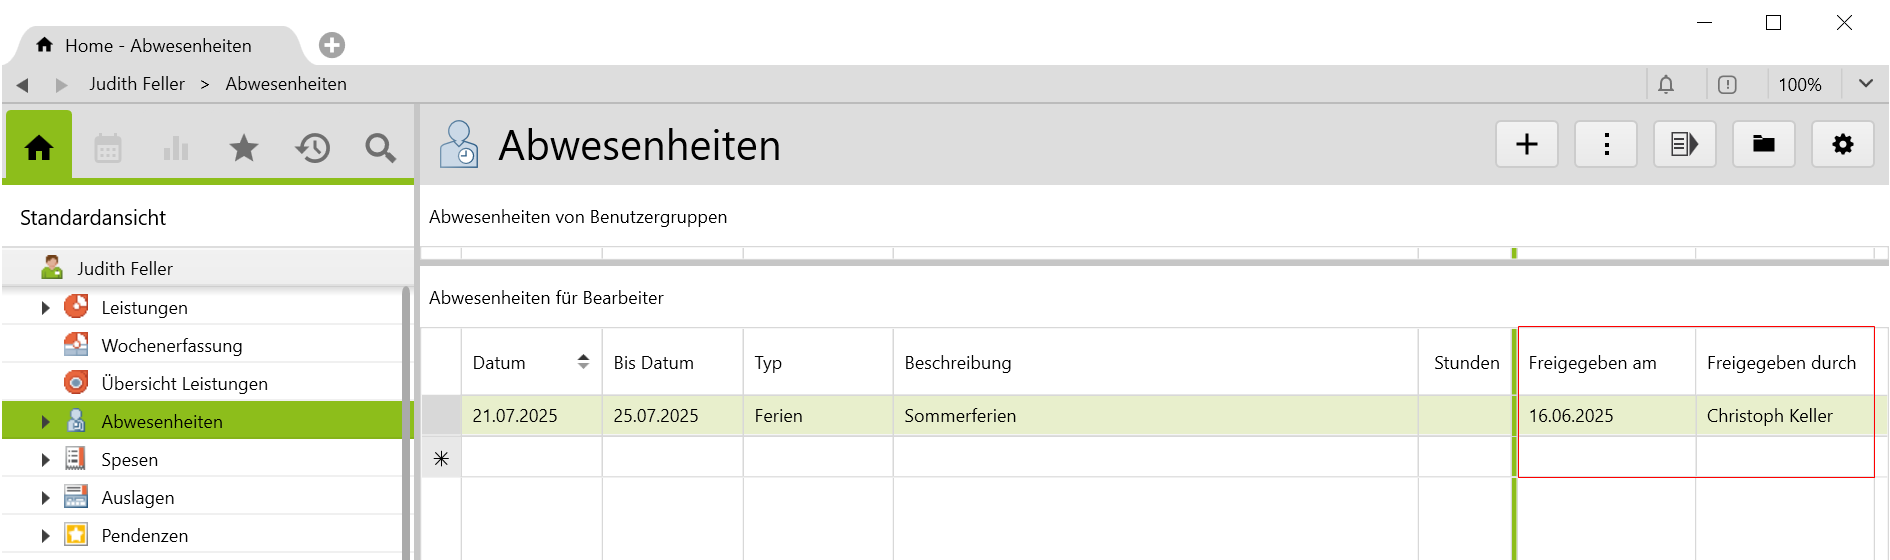Open the folder icon button

(x=1763, y=145)
